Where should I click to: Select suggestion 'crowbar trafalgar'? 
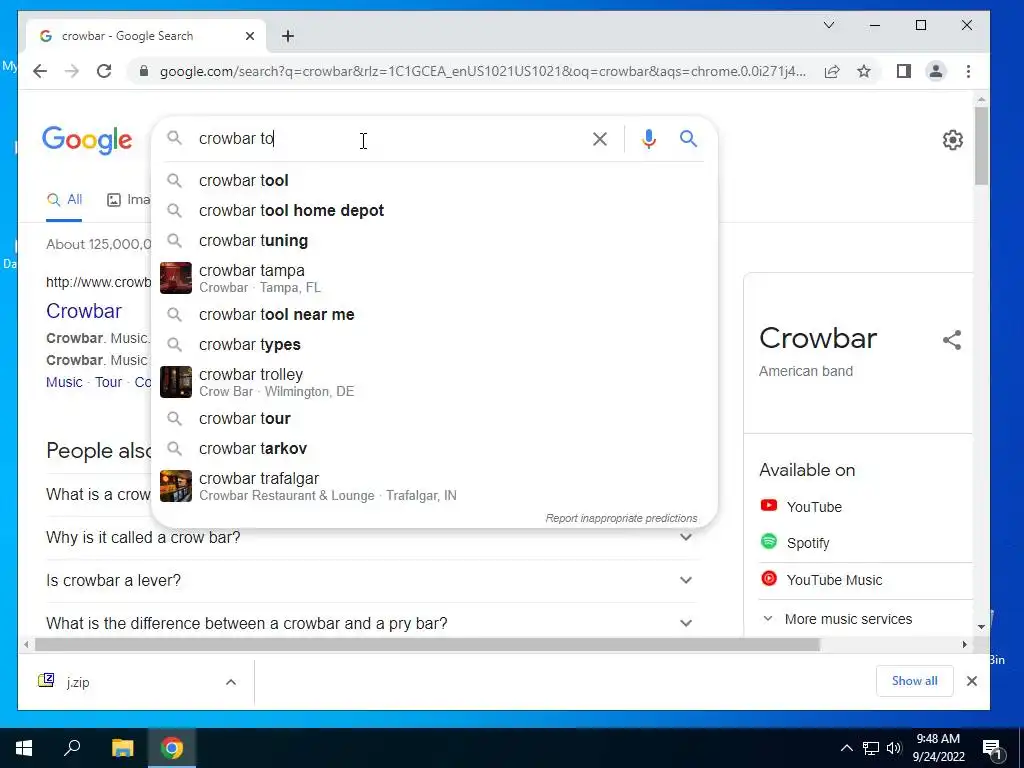[x=434, y=486]
